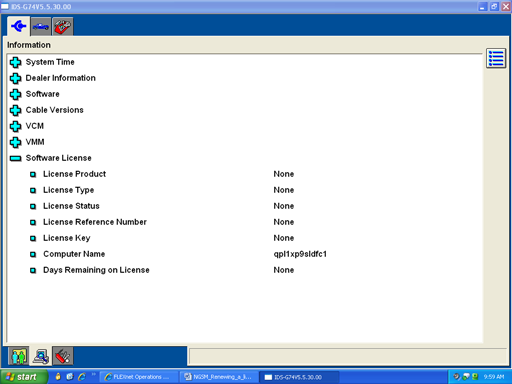
Task: Switch to FLEXnet Operations taskbar window
Action: (138, 377)
